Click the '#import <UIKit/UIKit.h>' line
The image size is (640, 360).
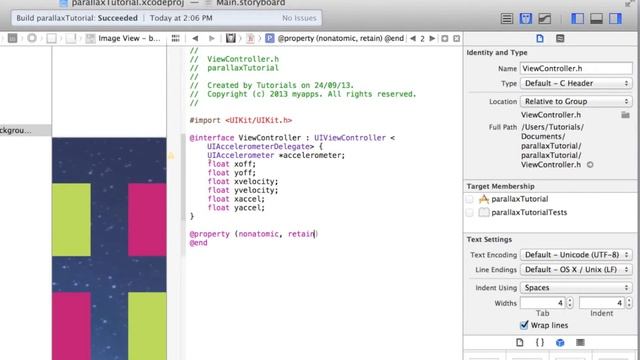click(241, 120)
